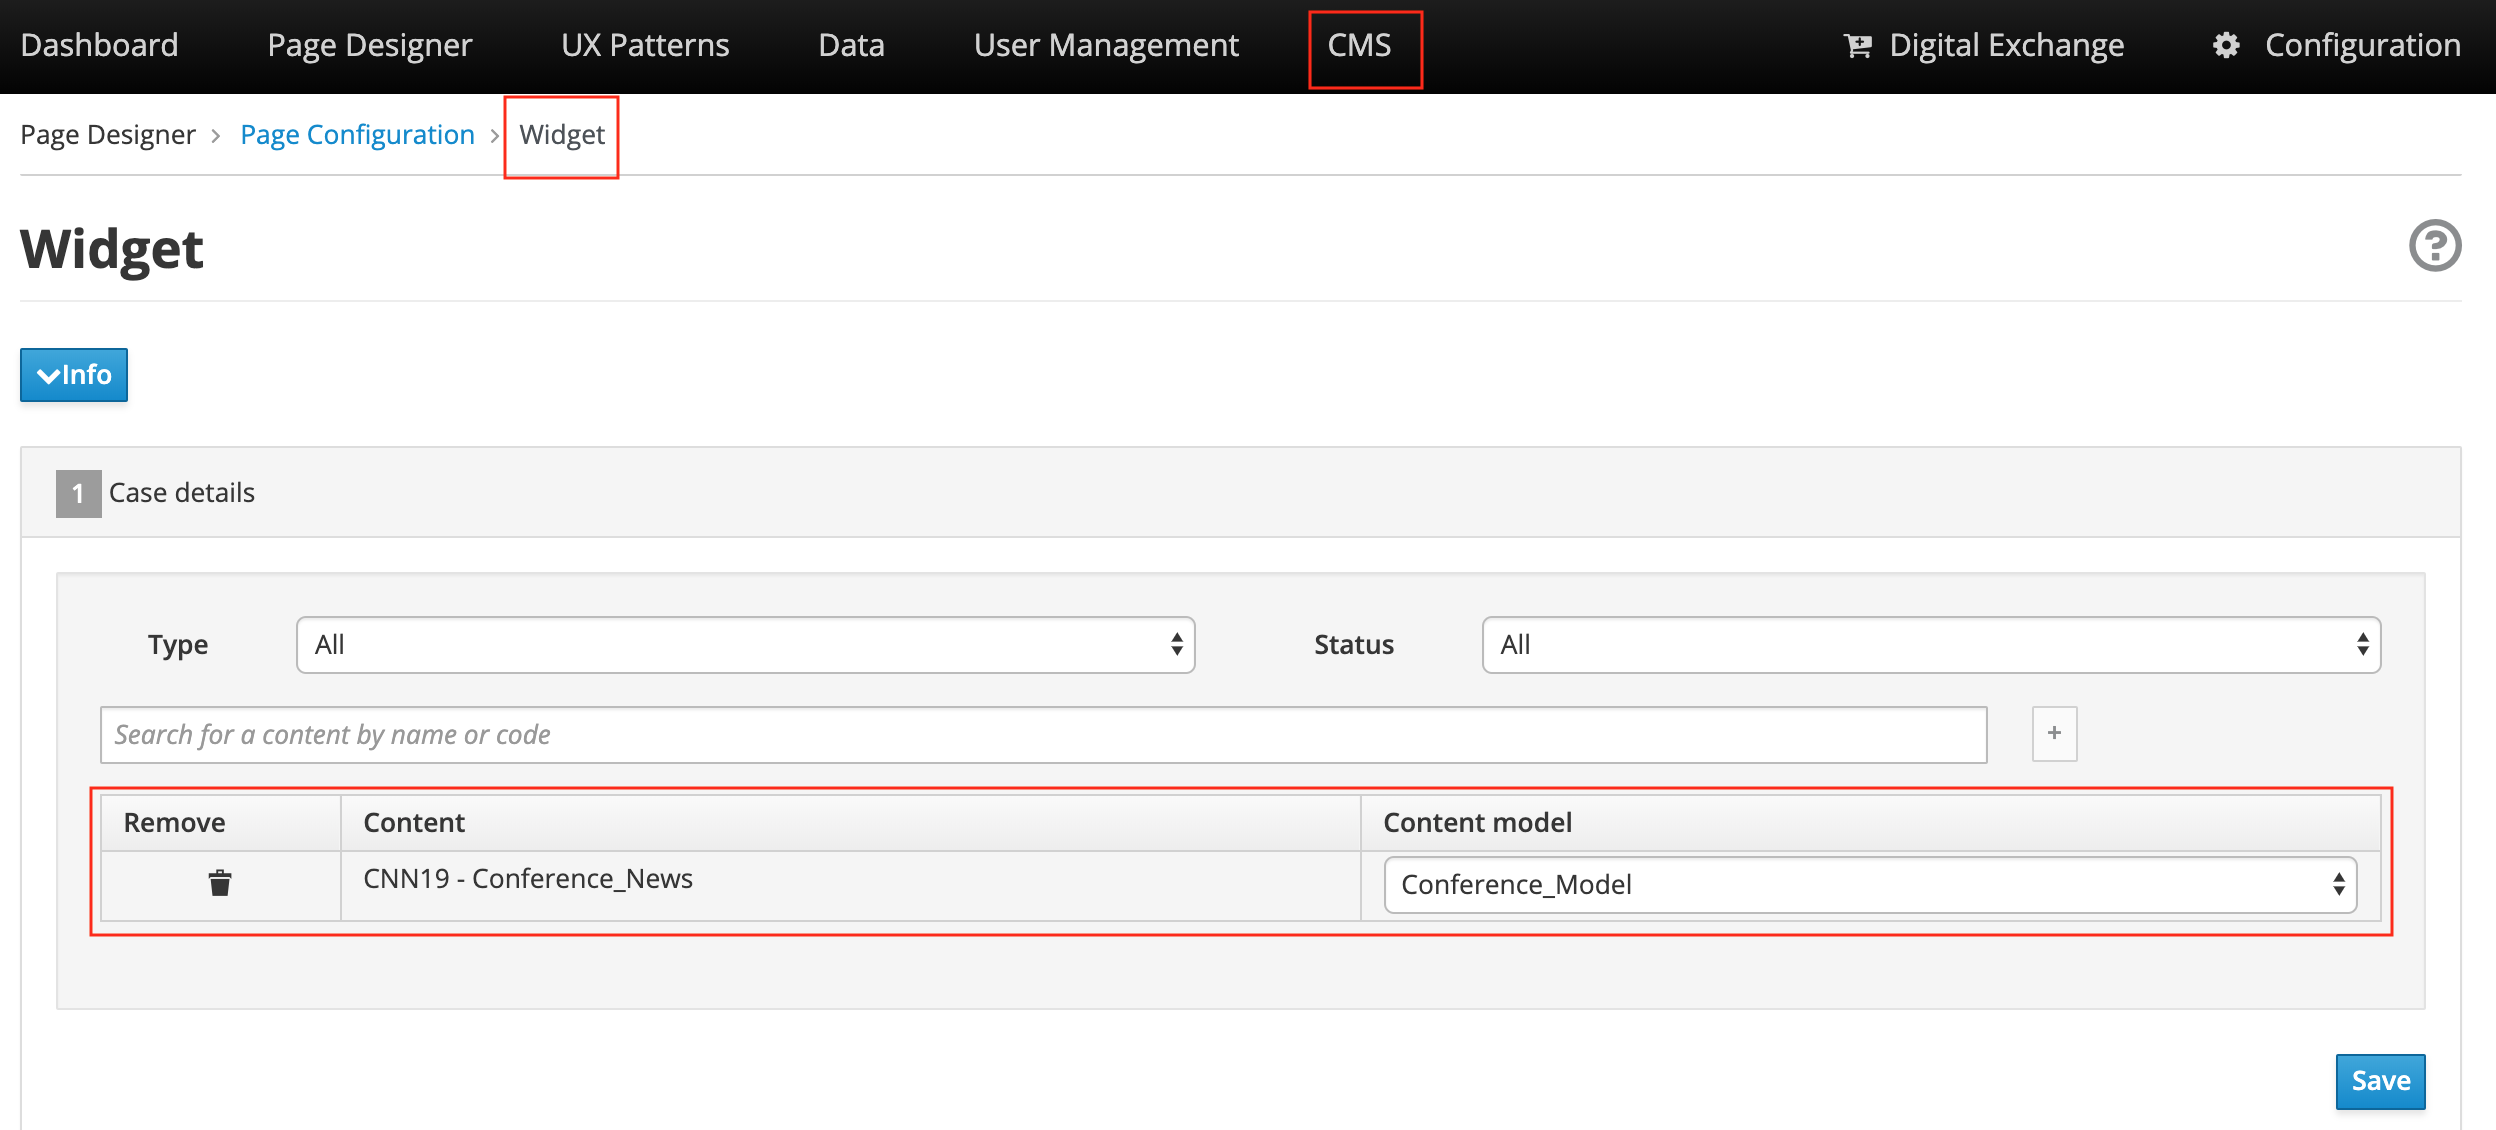Click the help question mark icon
Image resolution: width=2496 pixels, height=1130 pixels.
pyautogui.click(x=2434, y=246)
